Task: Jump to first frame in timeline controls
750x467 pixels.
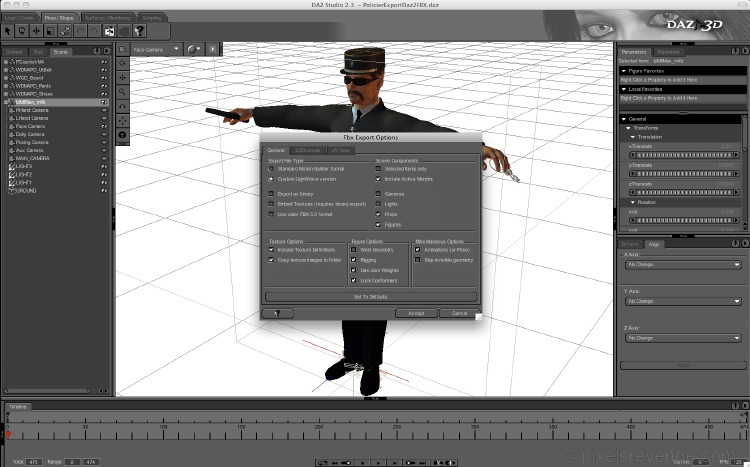Action: tap(335, 463)
